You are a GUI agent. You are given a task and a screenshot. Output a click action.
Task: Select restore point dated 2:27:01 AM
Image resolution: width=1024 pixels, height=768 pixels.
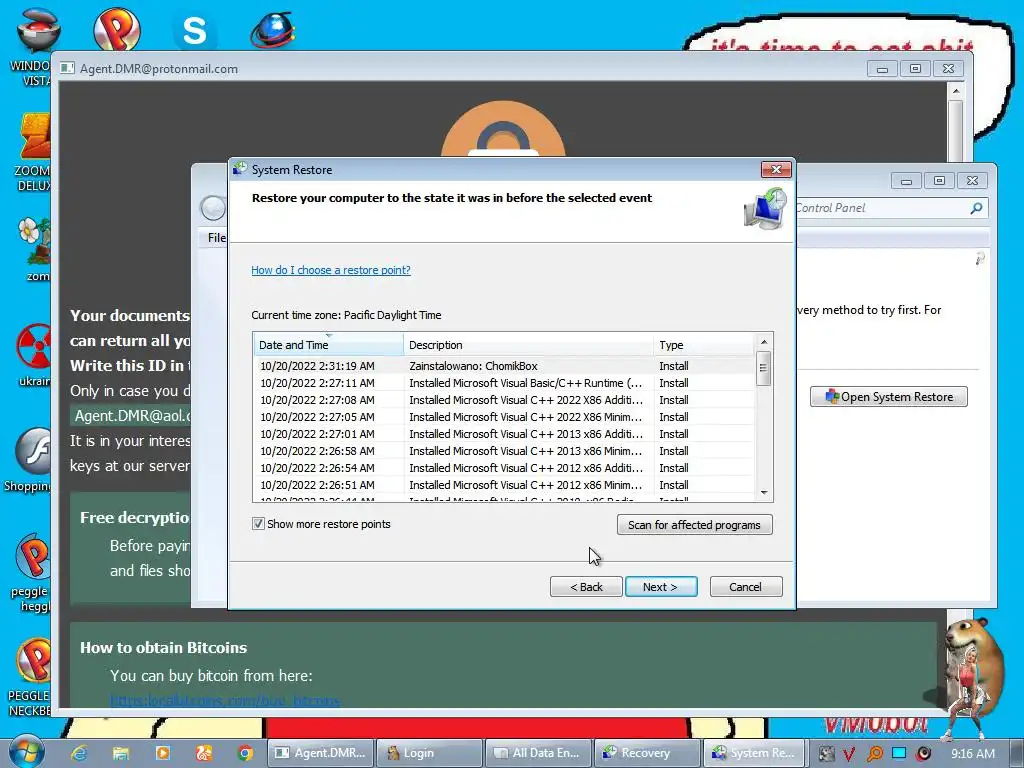[x=504, y=434]
